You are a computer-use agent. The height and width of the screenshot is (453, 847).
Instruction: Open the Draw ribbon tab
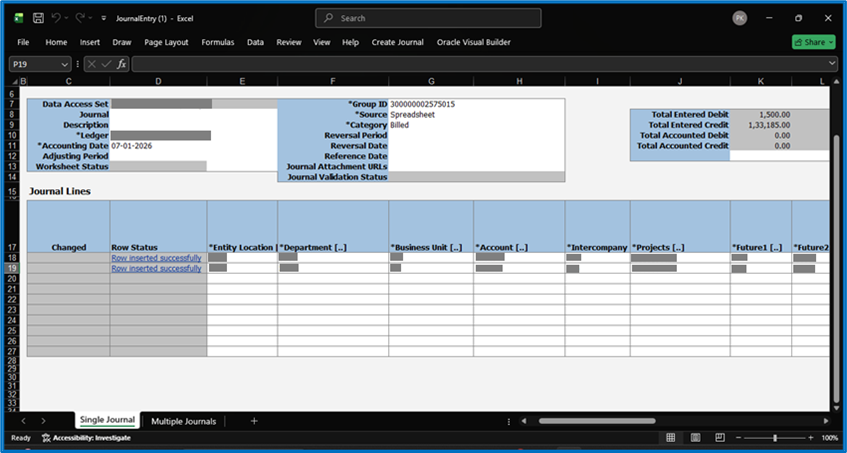click(122, 42)
